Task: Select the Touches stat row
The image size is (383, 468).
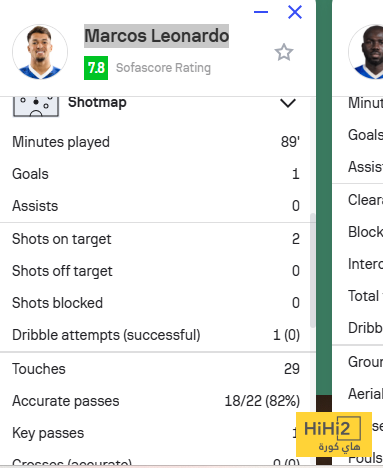Action: [x=156, y=369]
